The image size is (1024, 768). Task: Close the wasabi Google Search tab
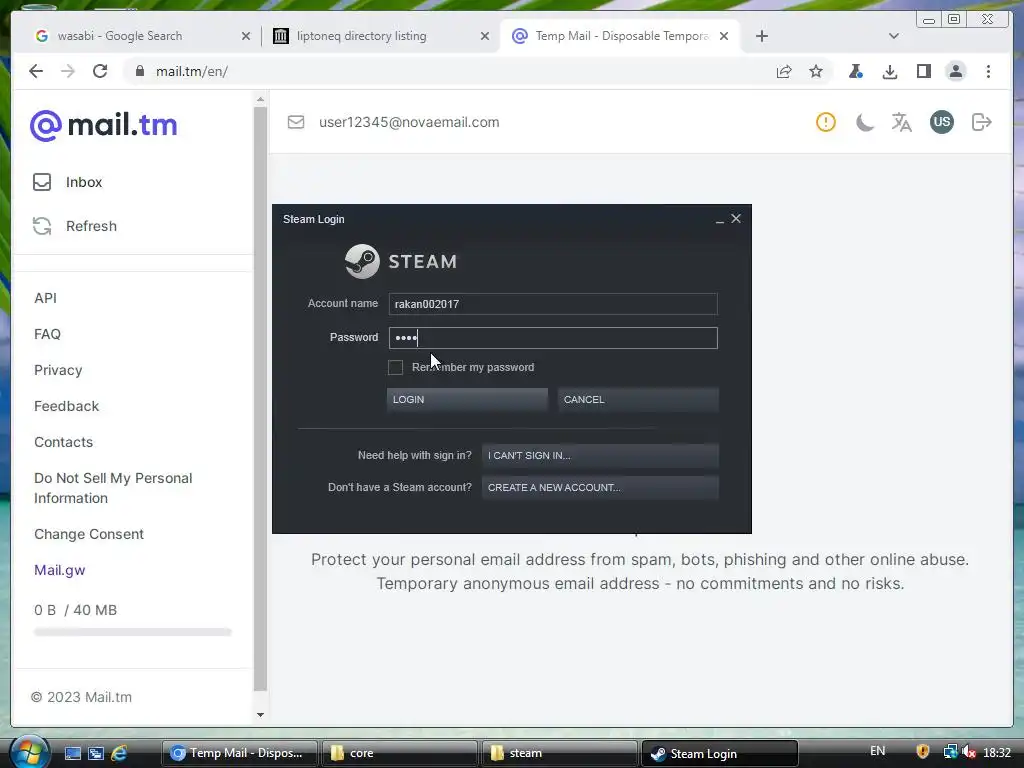246,36
